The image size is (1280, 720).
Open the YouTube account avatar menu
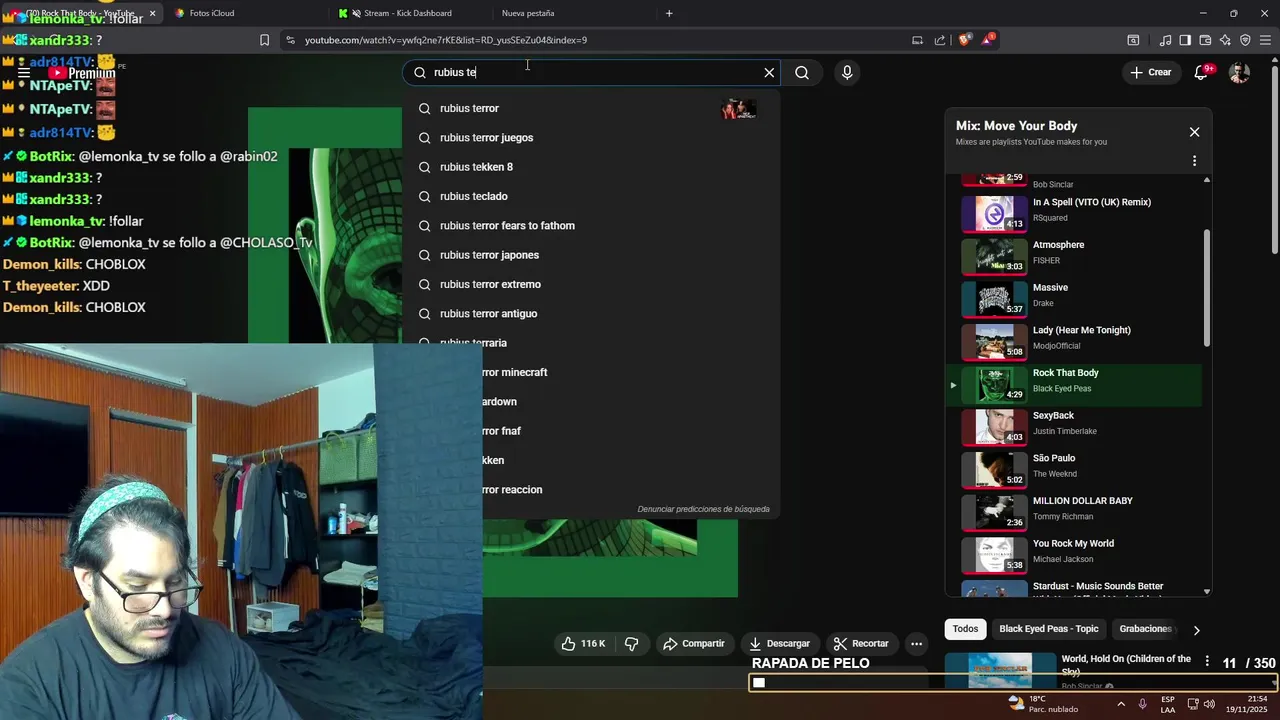(x=1239, y=72)
